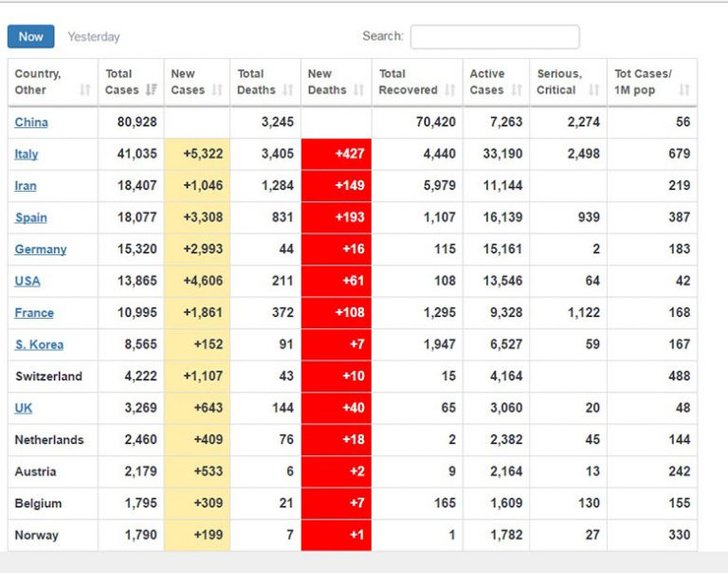Click Spain cases per million 387
728x573 pixels.
click(x=679, y=217)
